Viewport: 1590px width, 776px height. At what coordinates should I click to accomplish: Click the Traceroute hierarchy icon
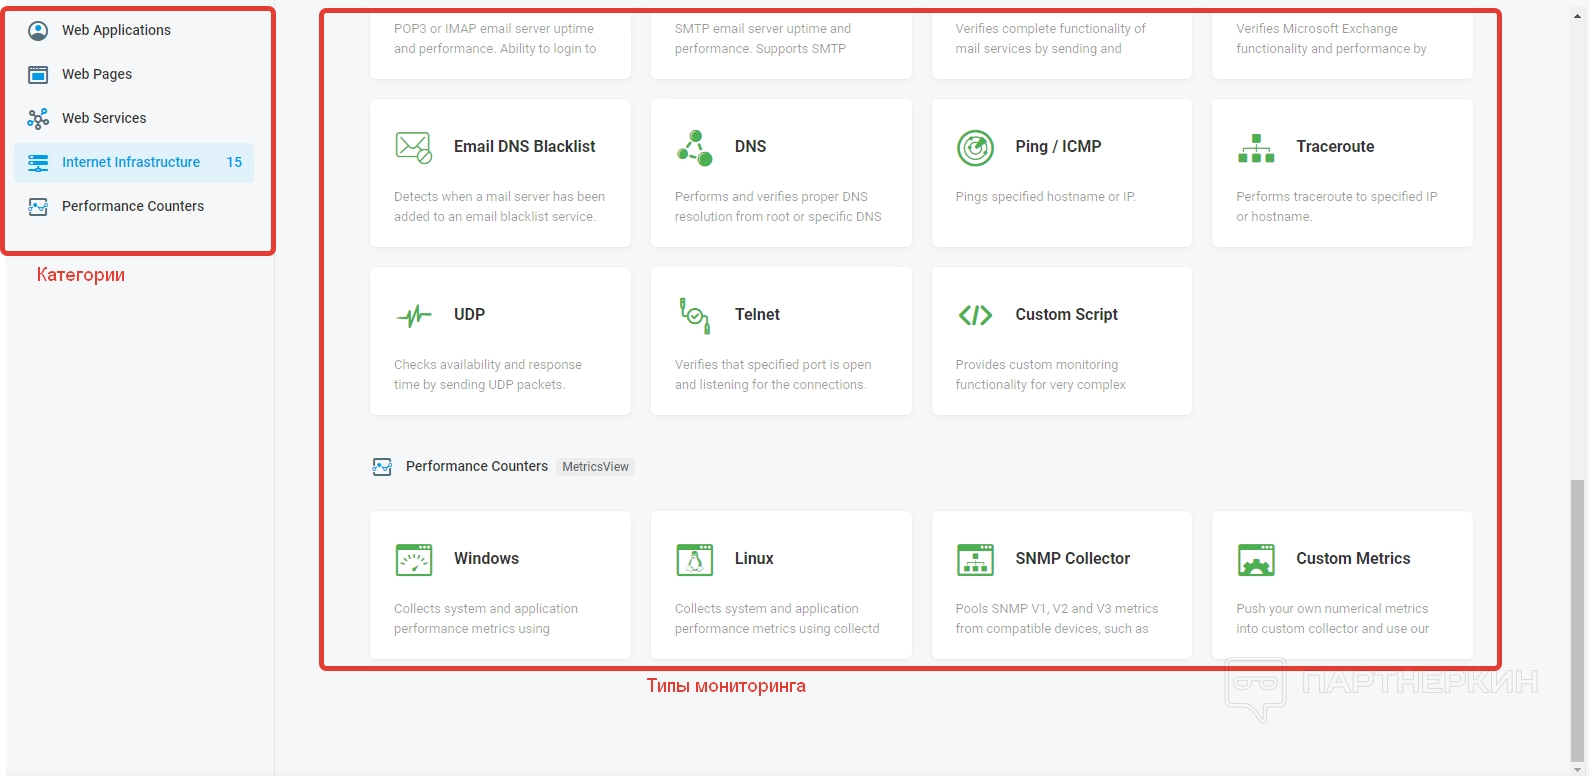tap(1256, 148)
